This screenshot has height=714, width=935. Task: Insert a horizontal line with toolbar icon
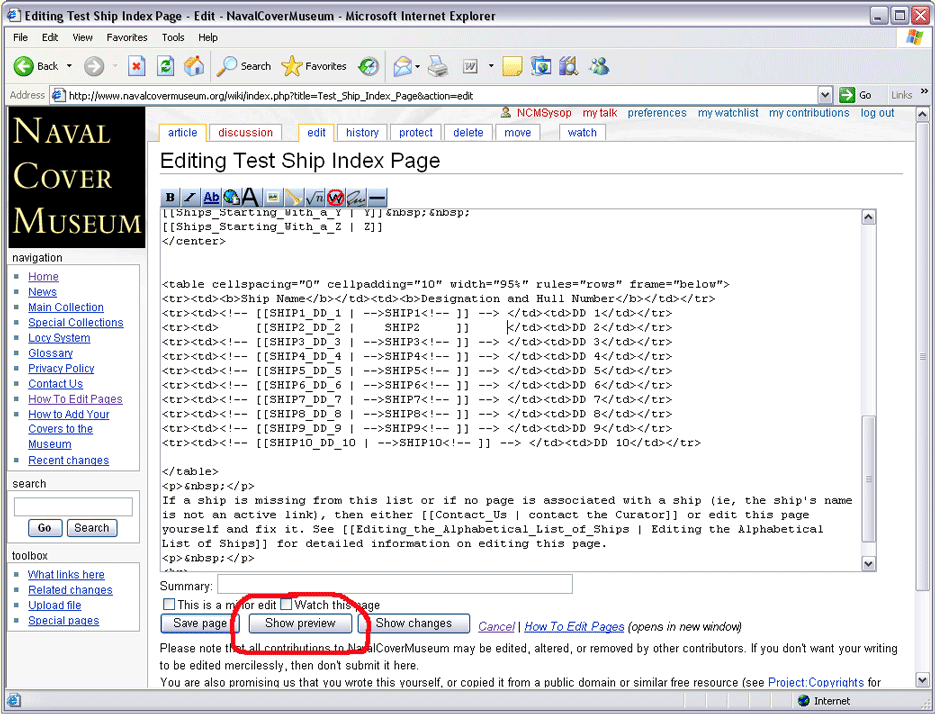376,198
